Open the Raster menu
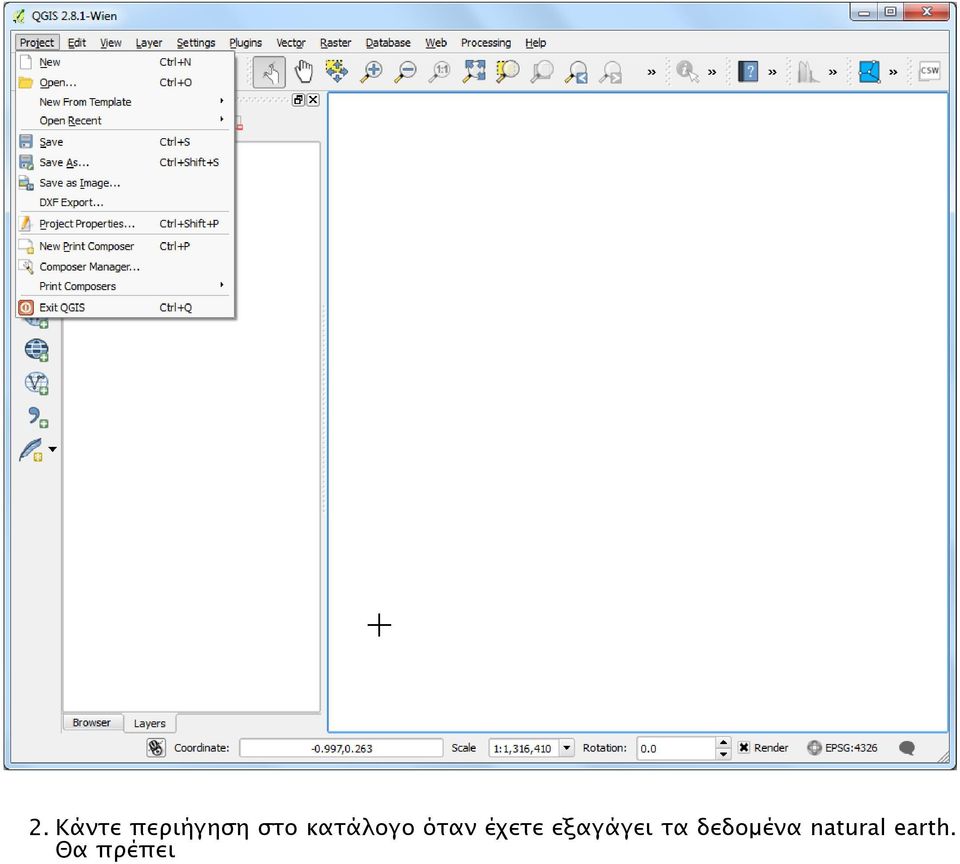 point(336,43)
